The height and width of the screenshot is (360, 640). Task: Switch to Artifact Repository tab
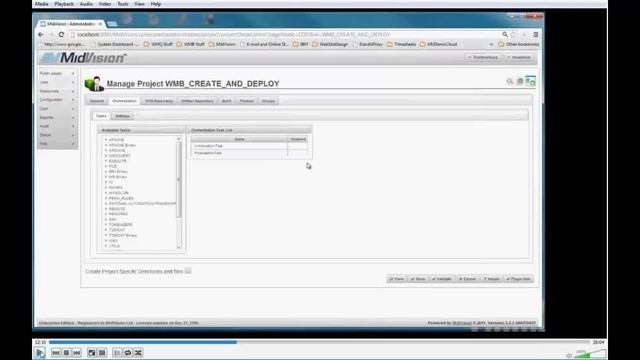coord(197,101)
